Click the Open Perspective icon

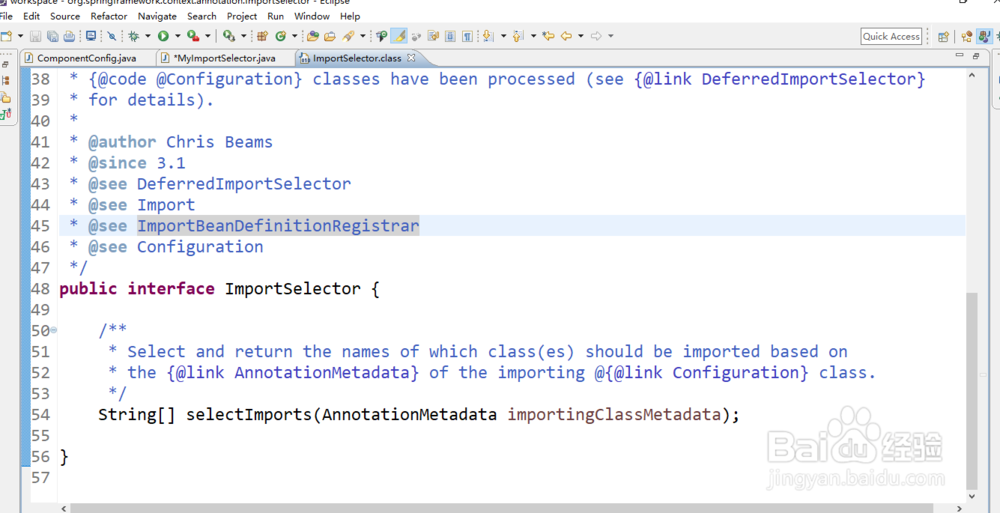[x=943, y=36]
